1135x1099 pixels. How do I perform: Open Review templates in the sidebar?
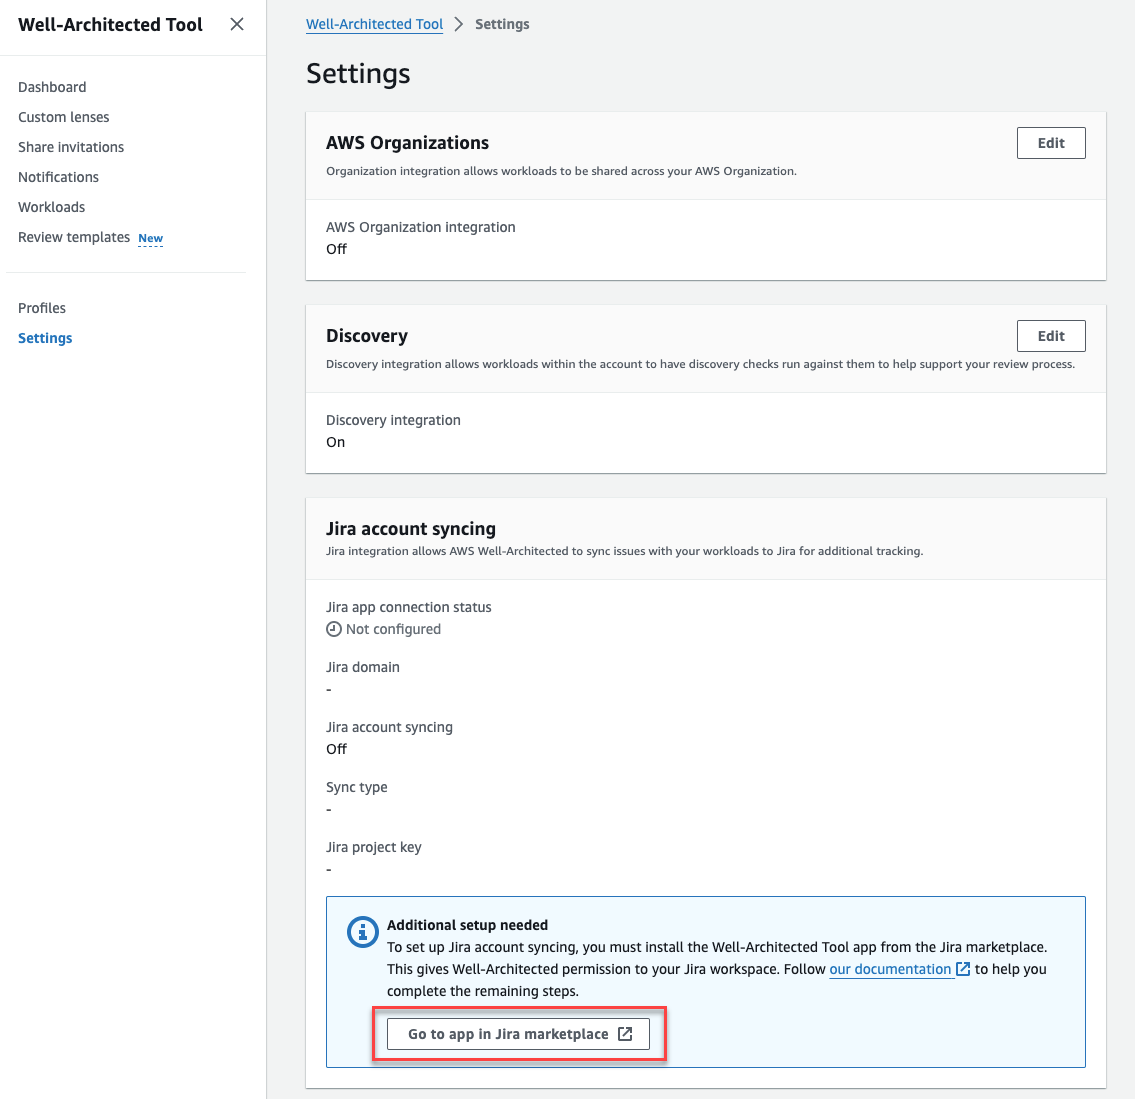pyautogui.click(x=74, y=237)
